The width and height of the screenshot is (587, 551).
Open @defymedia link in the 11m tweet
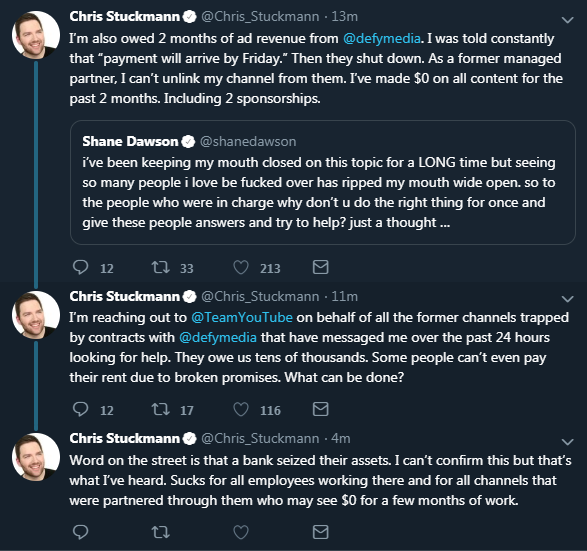(218, 338)
